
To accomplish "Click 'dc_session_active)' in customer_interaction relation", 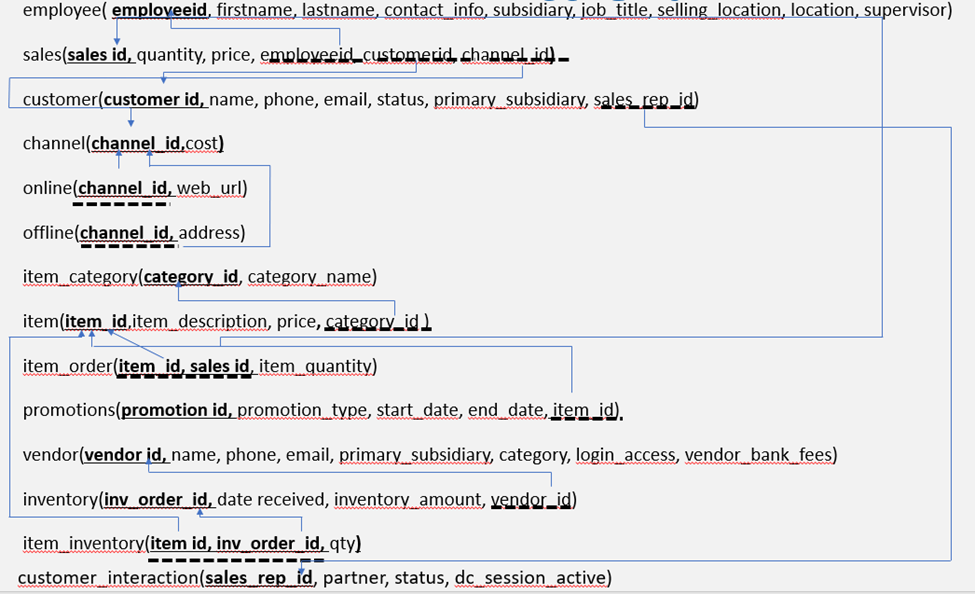I will click(x=533, y=578).
